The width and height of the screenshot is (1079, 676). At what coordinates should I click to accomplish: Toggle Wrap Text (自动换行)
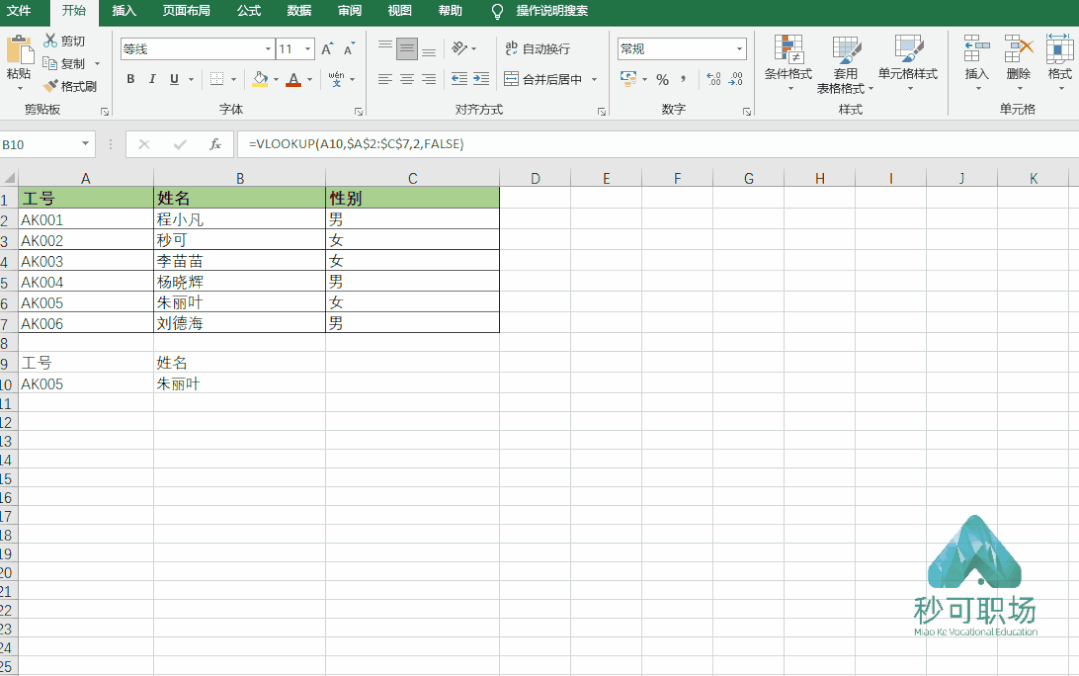click(537, 48)
